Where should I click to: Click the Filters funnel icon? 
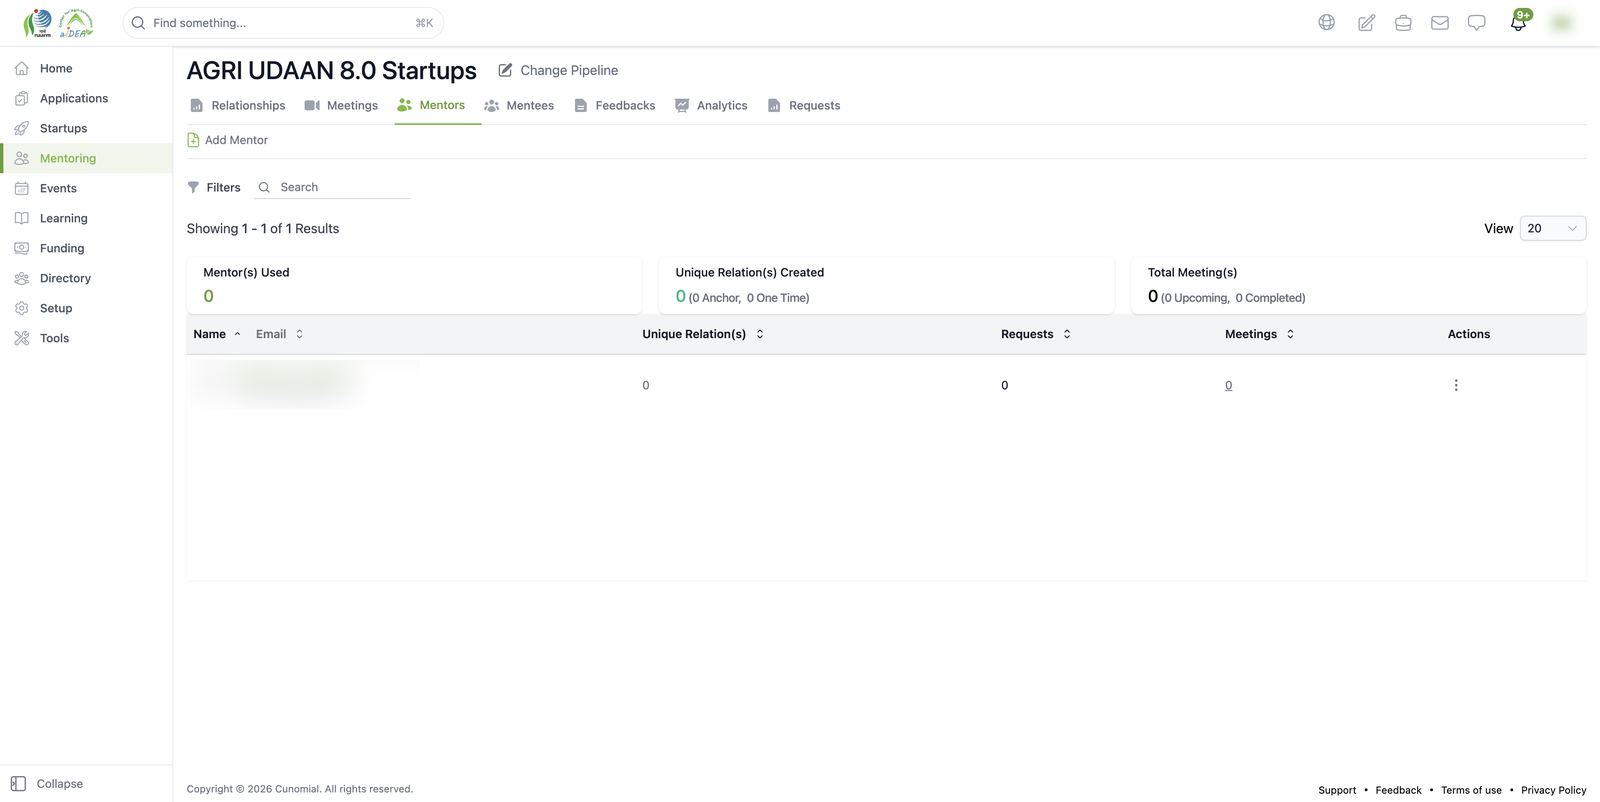(x=193, y=187)
